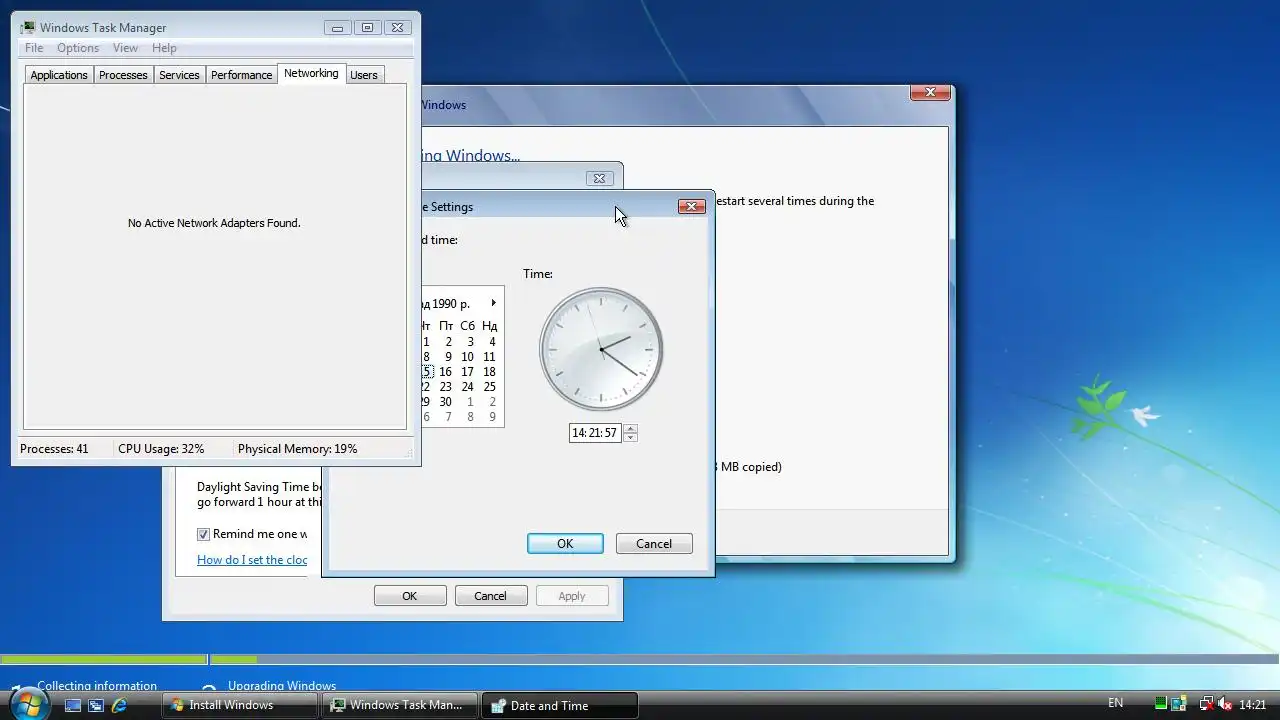The width and height of the screenshot is (1280, 720).
Task: Launch Internet Explorer from quick launch
Action: point(119,705)
